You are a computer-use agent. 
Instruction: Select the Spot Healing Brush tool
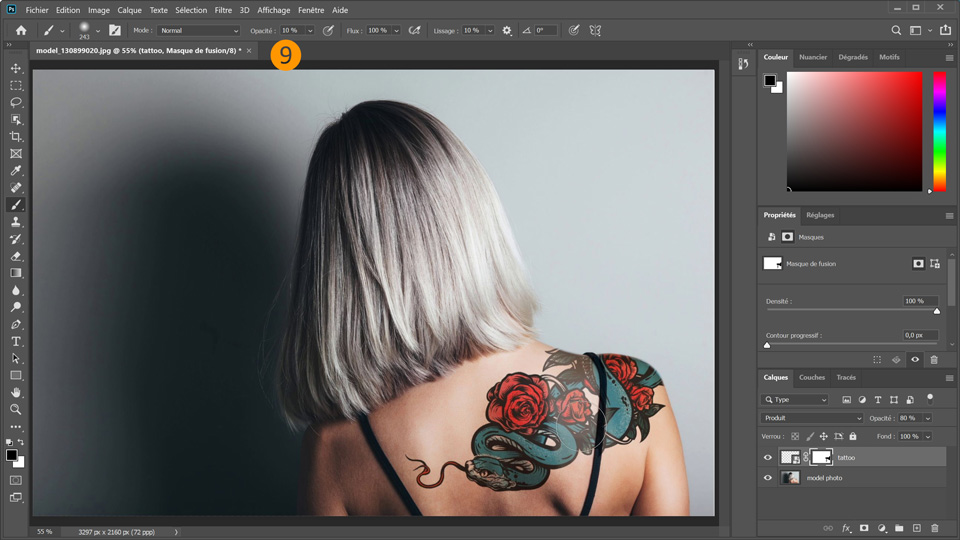[16, 188]
